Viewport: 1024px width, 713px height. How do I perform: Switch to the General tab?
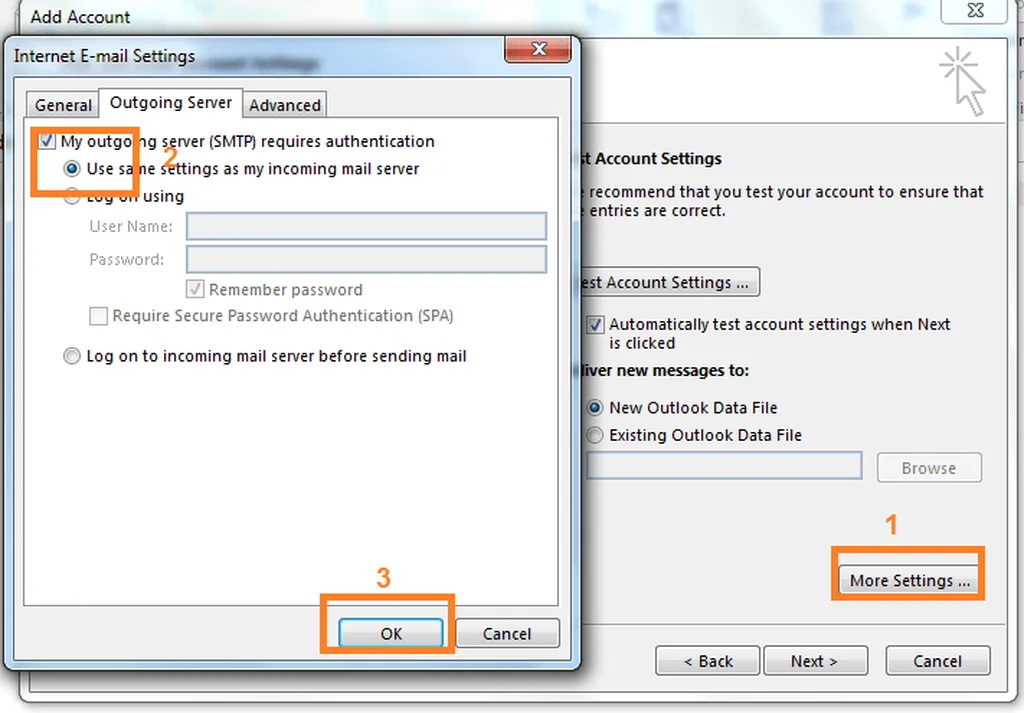(x=63, y=105)
